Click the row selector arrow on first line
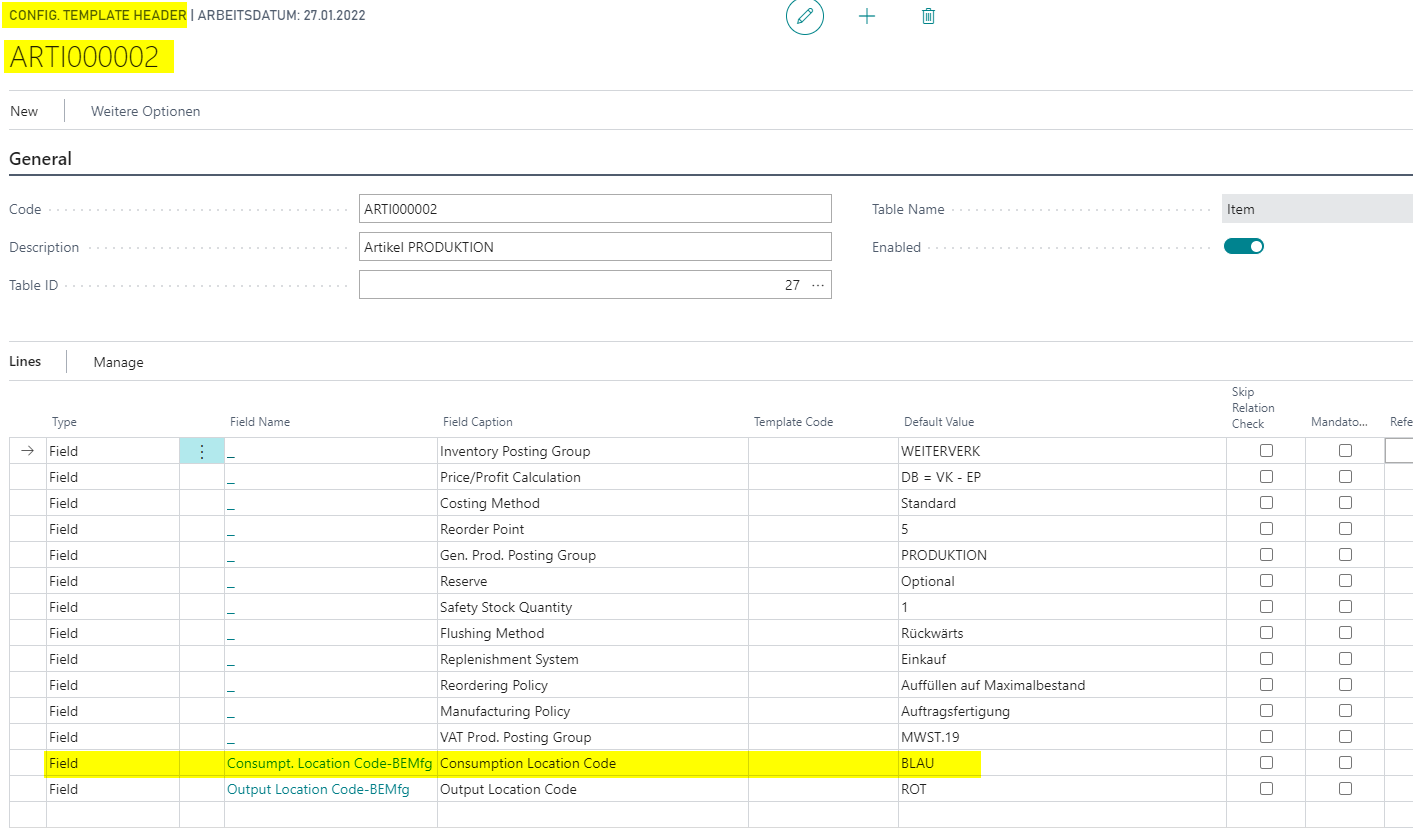 (28, 451)
